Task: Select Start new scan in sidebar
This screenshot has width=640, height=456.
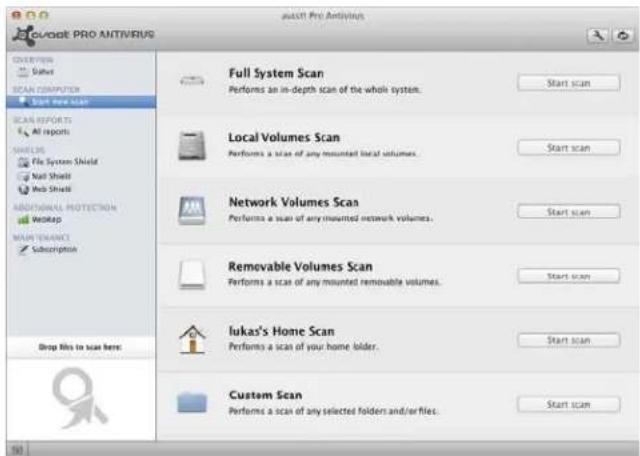Action: pos(81,102)
